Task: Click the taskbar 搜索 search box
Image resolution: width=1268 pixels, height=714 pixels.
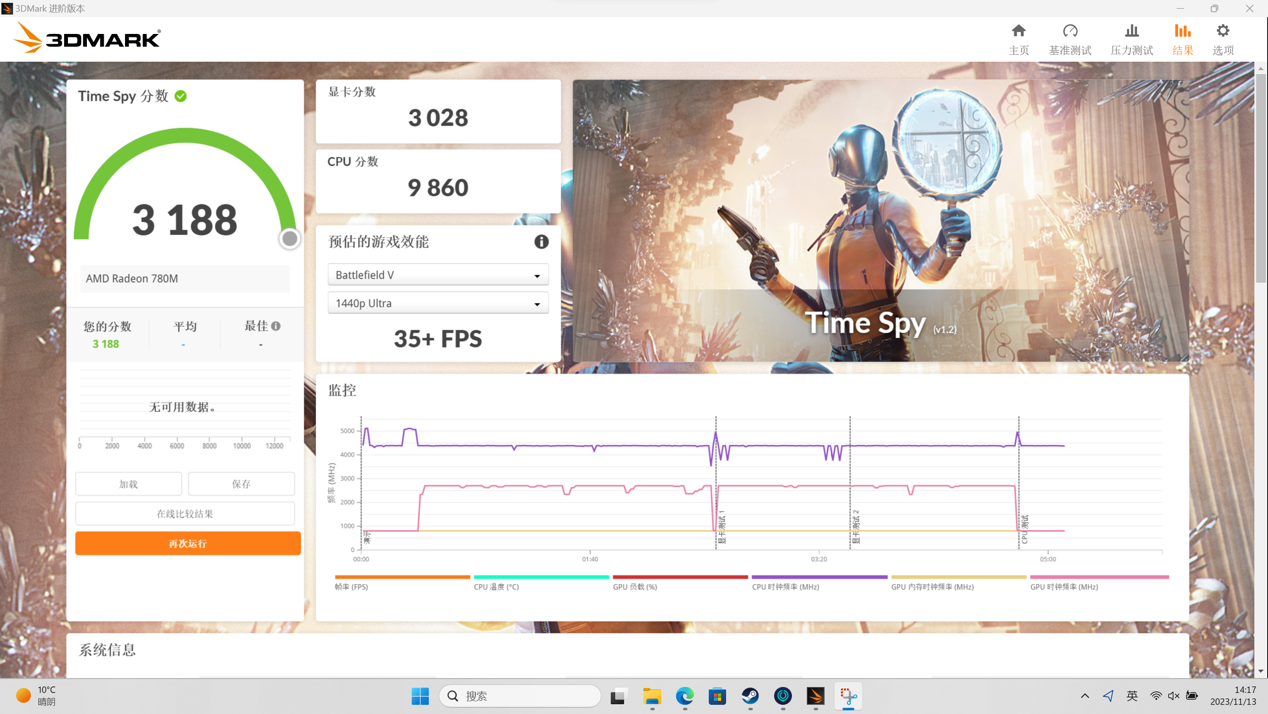Action: click(520, 696)
